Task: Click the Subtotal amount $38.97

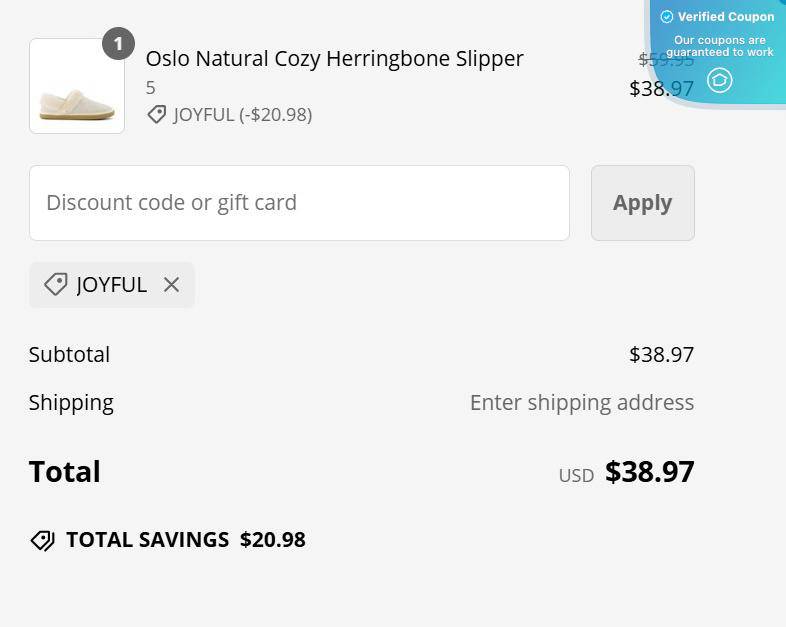Action: pyautogui.click(x=661, y=355)
